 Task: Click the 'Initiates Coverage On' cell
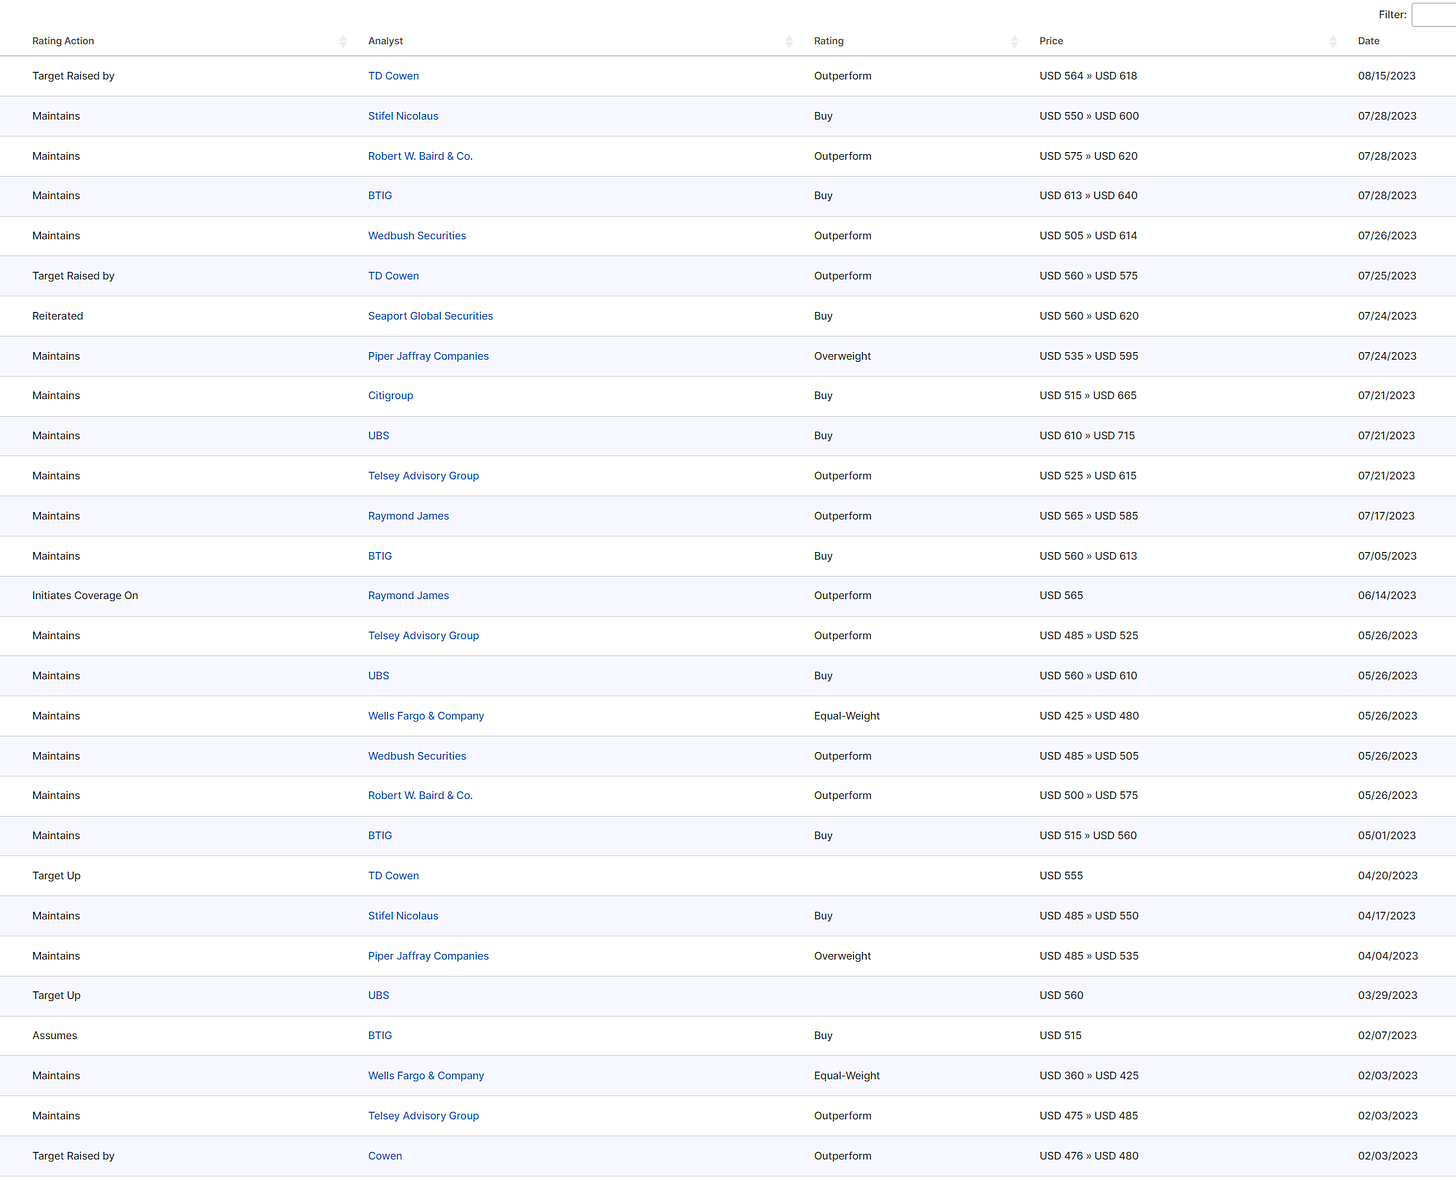[85, 596]
